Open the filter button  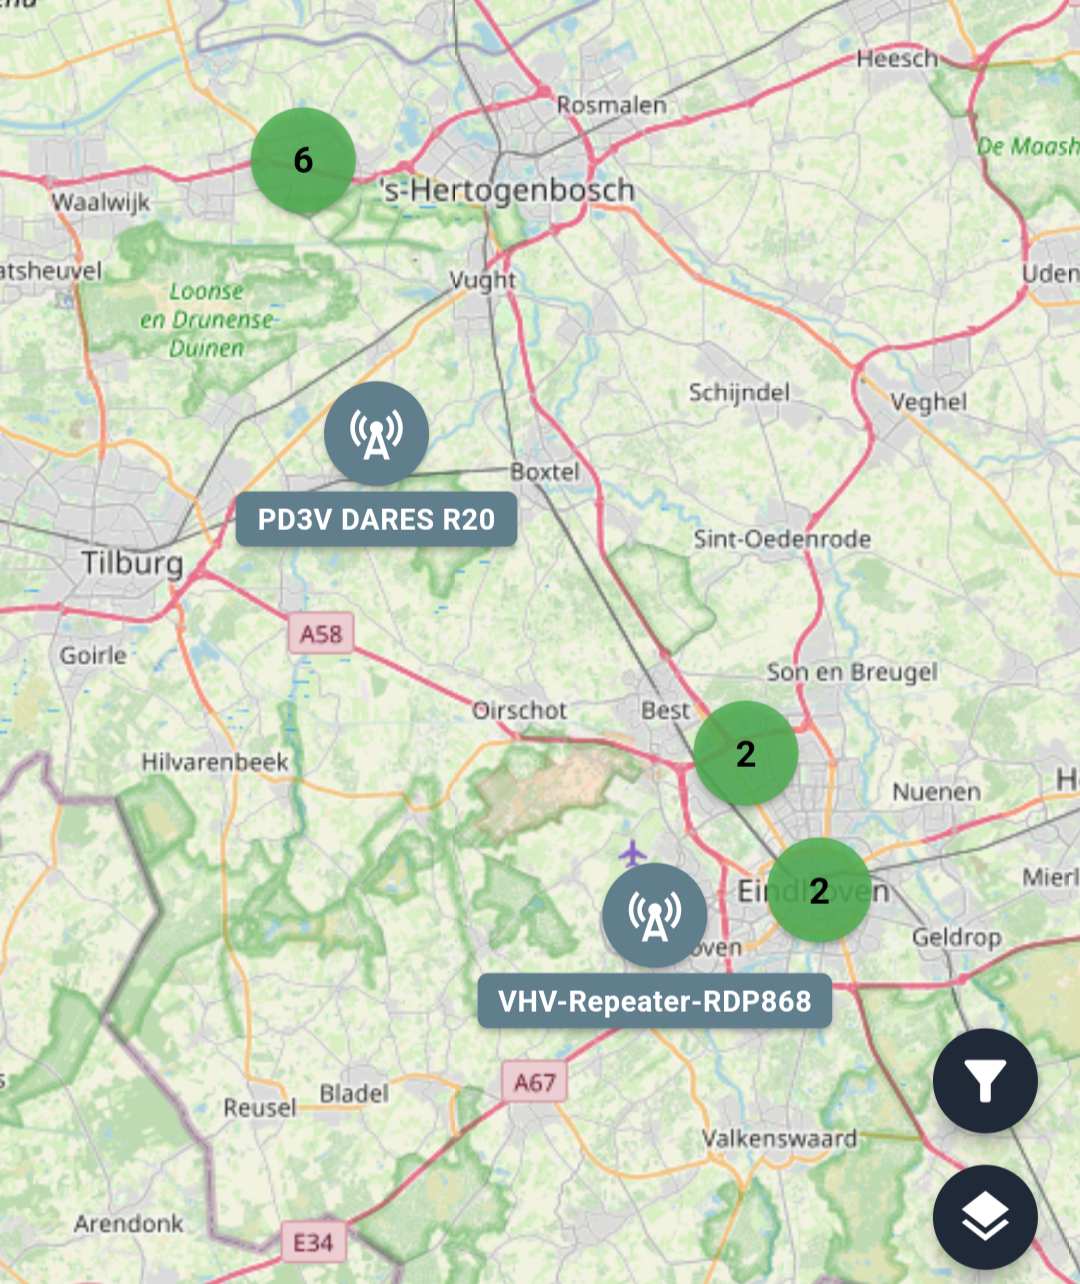[985, 1080]
